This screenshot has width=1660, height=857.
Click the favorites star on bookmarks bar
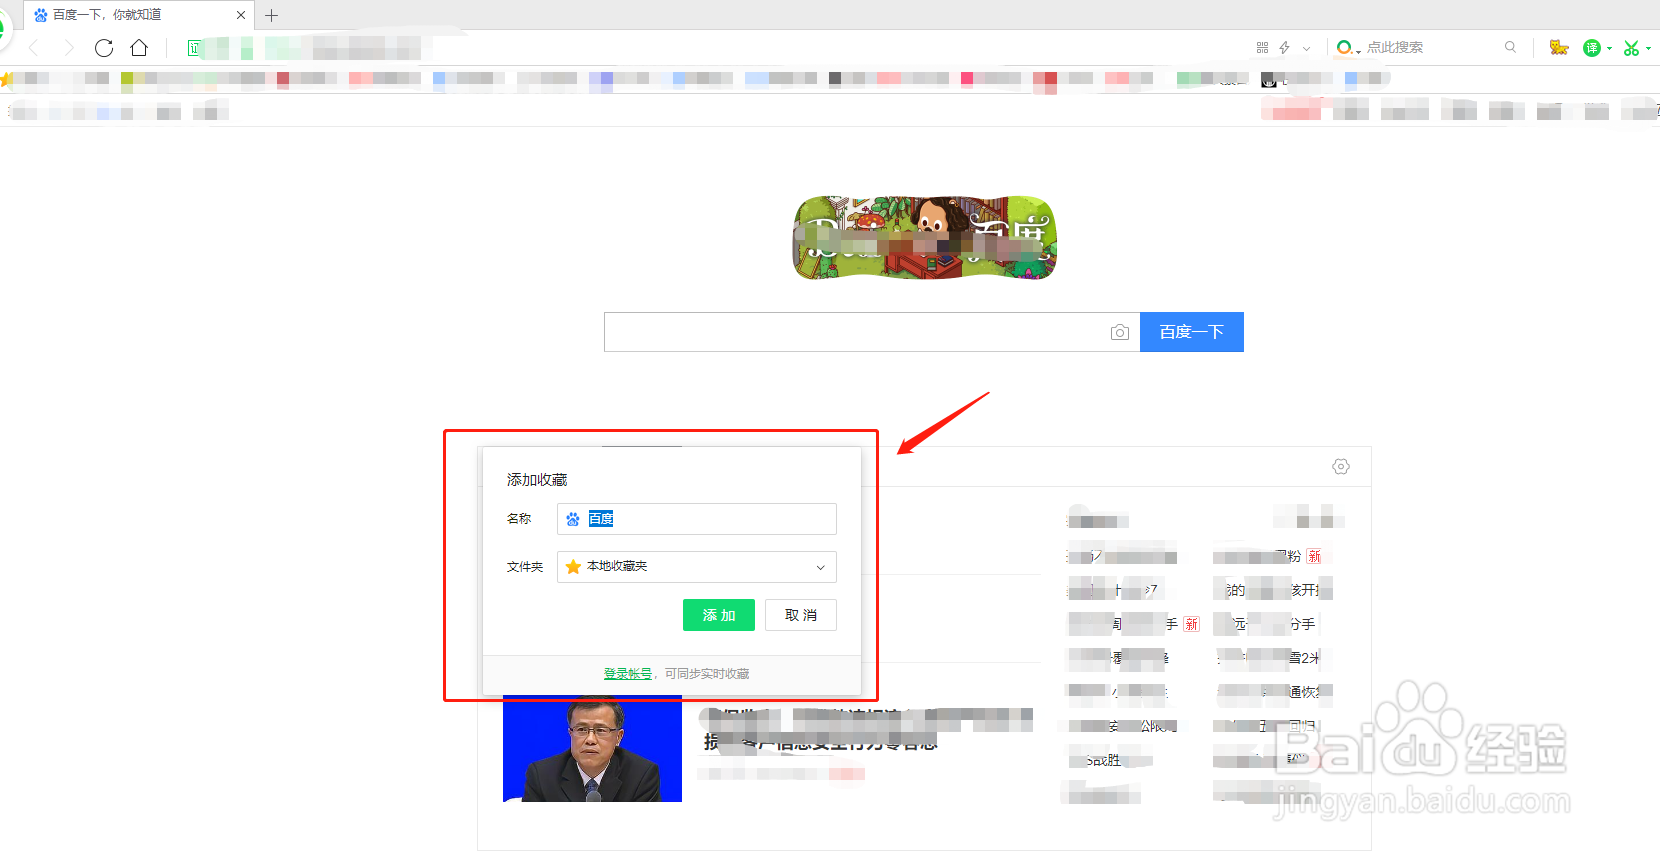click(x=5, y=78)
